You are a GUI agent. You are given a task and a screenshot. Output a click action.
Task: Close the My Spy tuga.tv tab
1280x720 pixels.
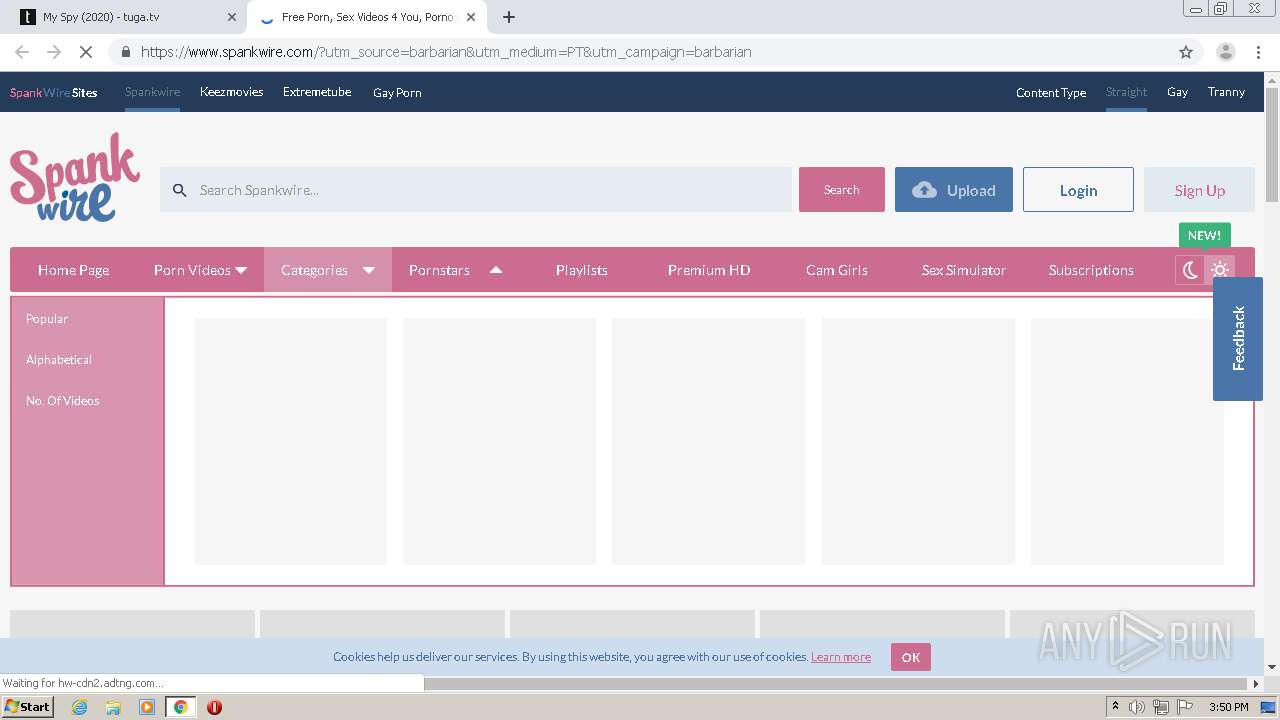coord(231,17)
